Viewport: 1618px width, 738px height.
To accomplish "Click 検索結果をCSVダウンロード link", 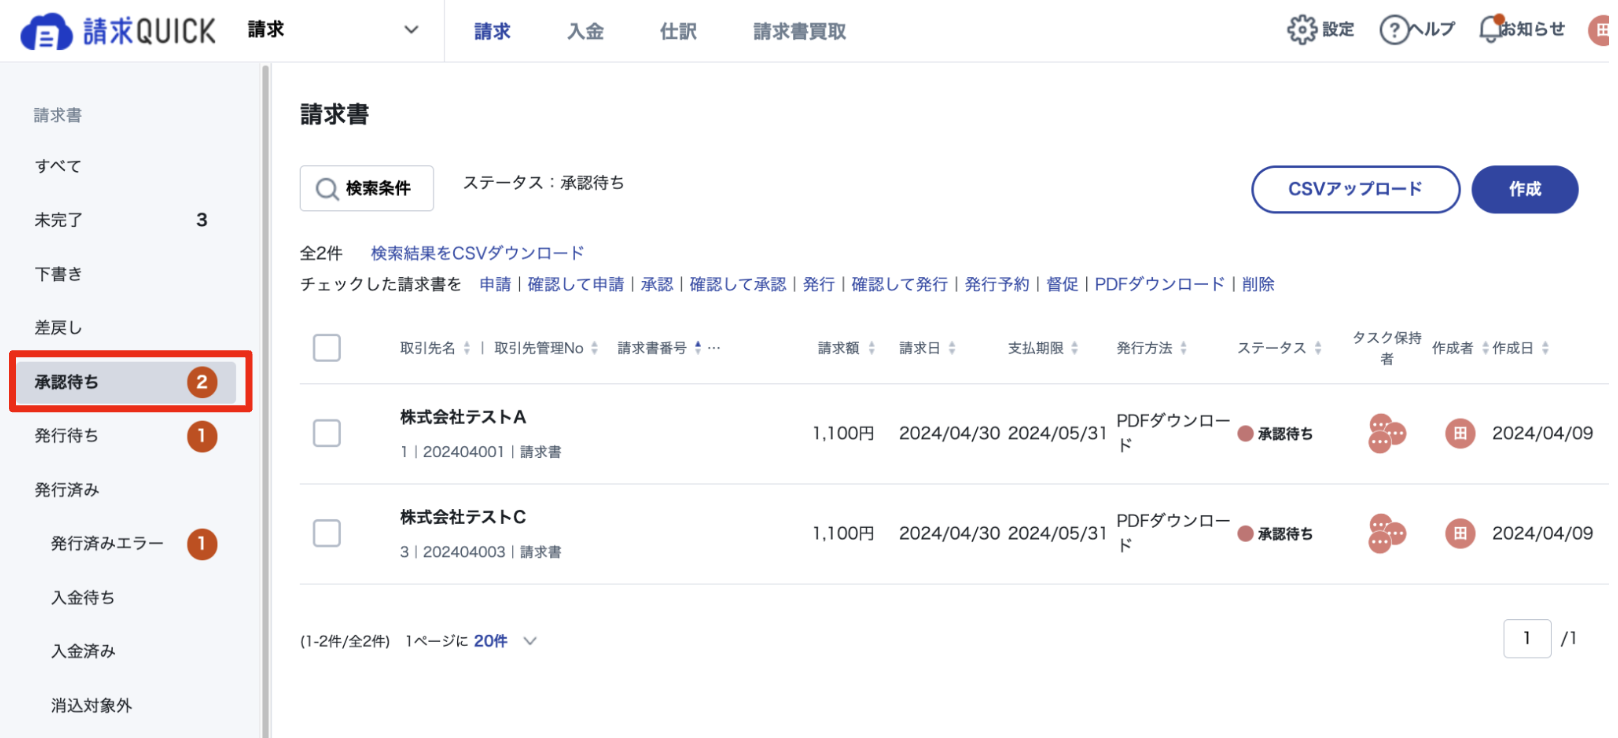I will click(477, 253).
